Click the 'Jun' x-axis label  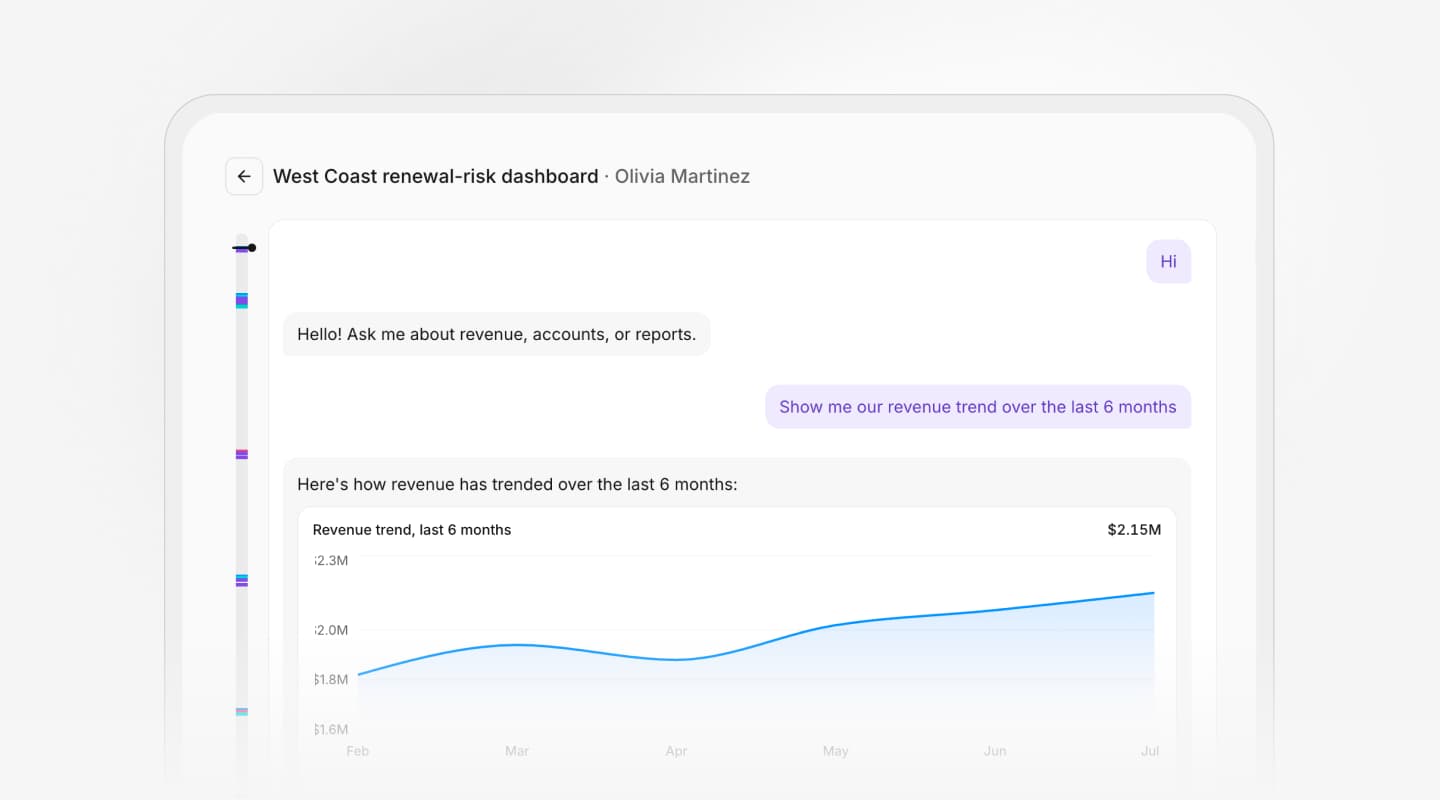[x=995, y=751]
